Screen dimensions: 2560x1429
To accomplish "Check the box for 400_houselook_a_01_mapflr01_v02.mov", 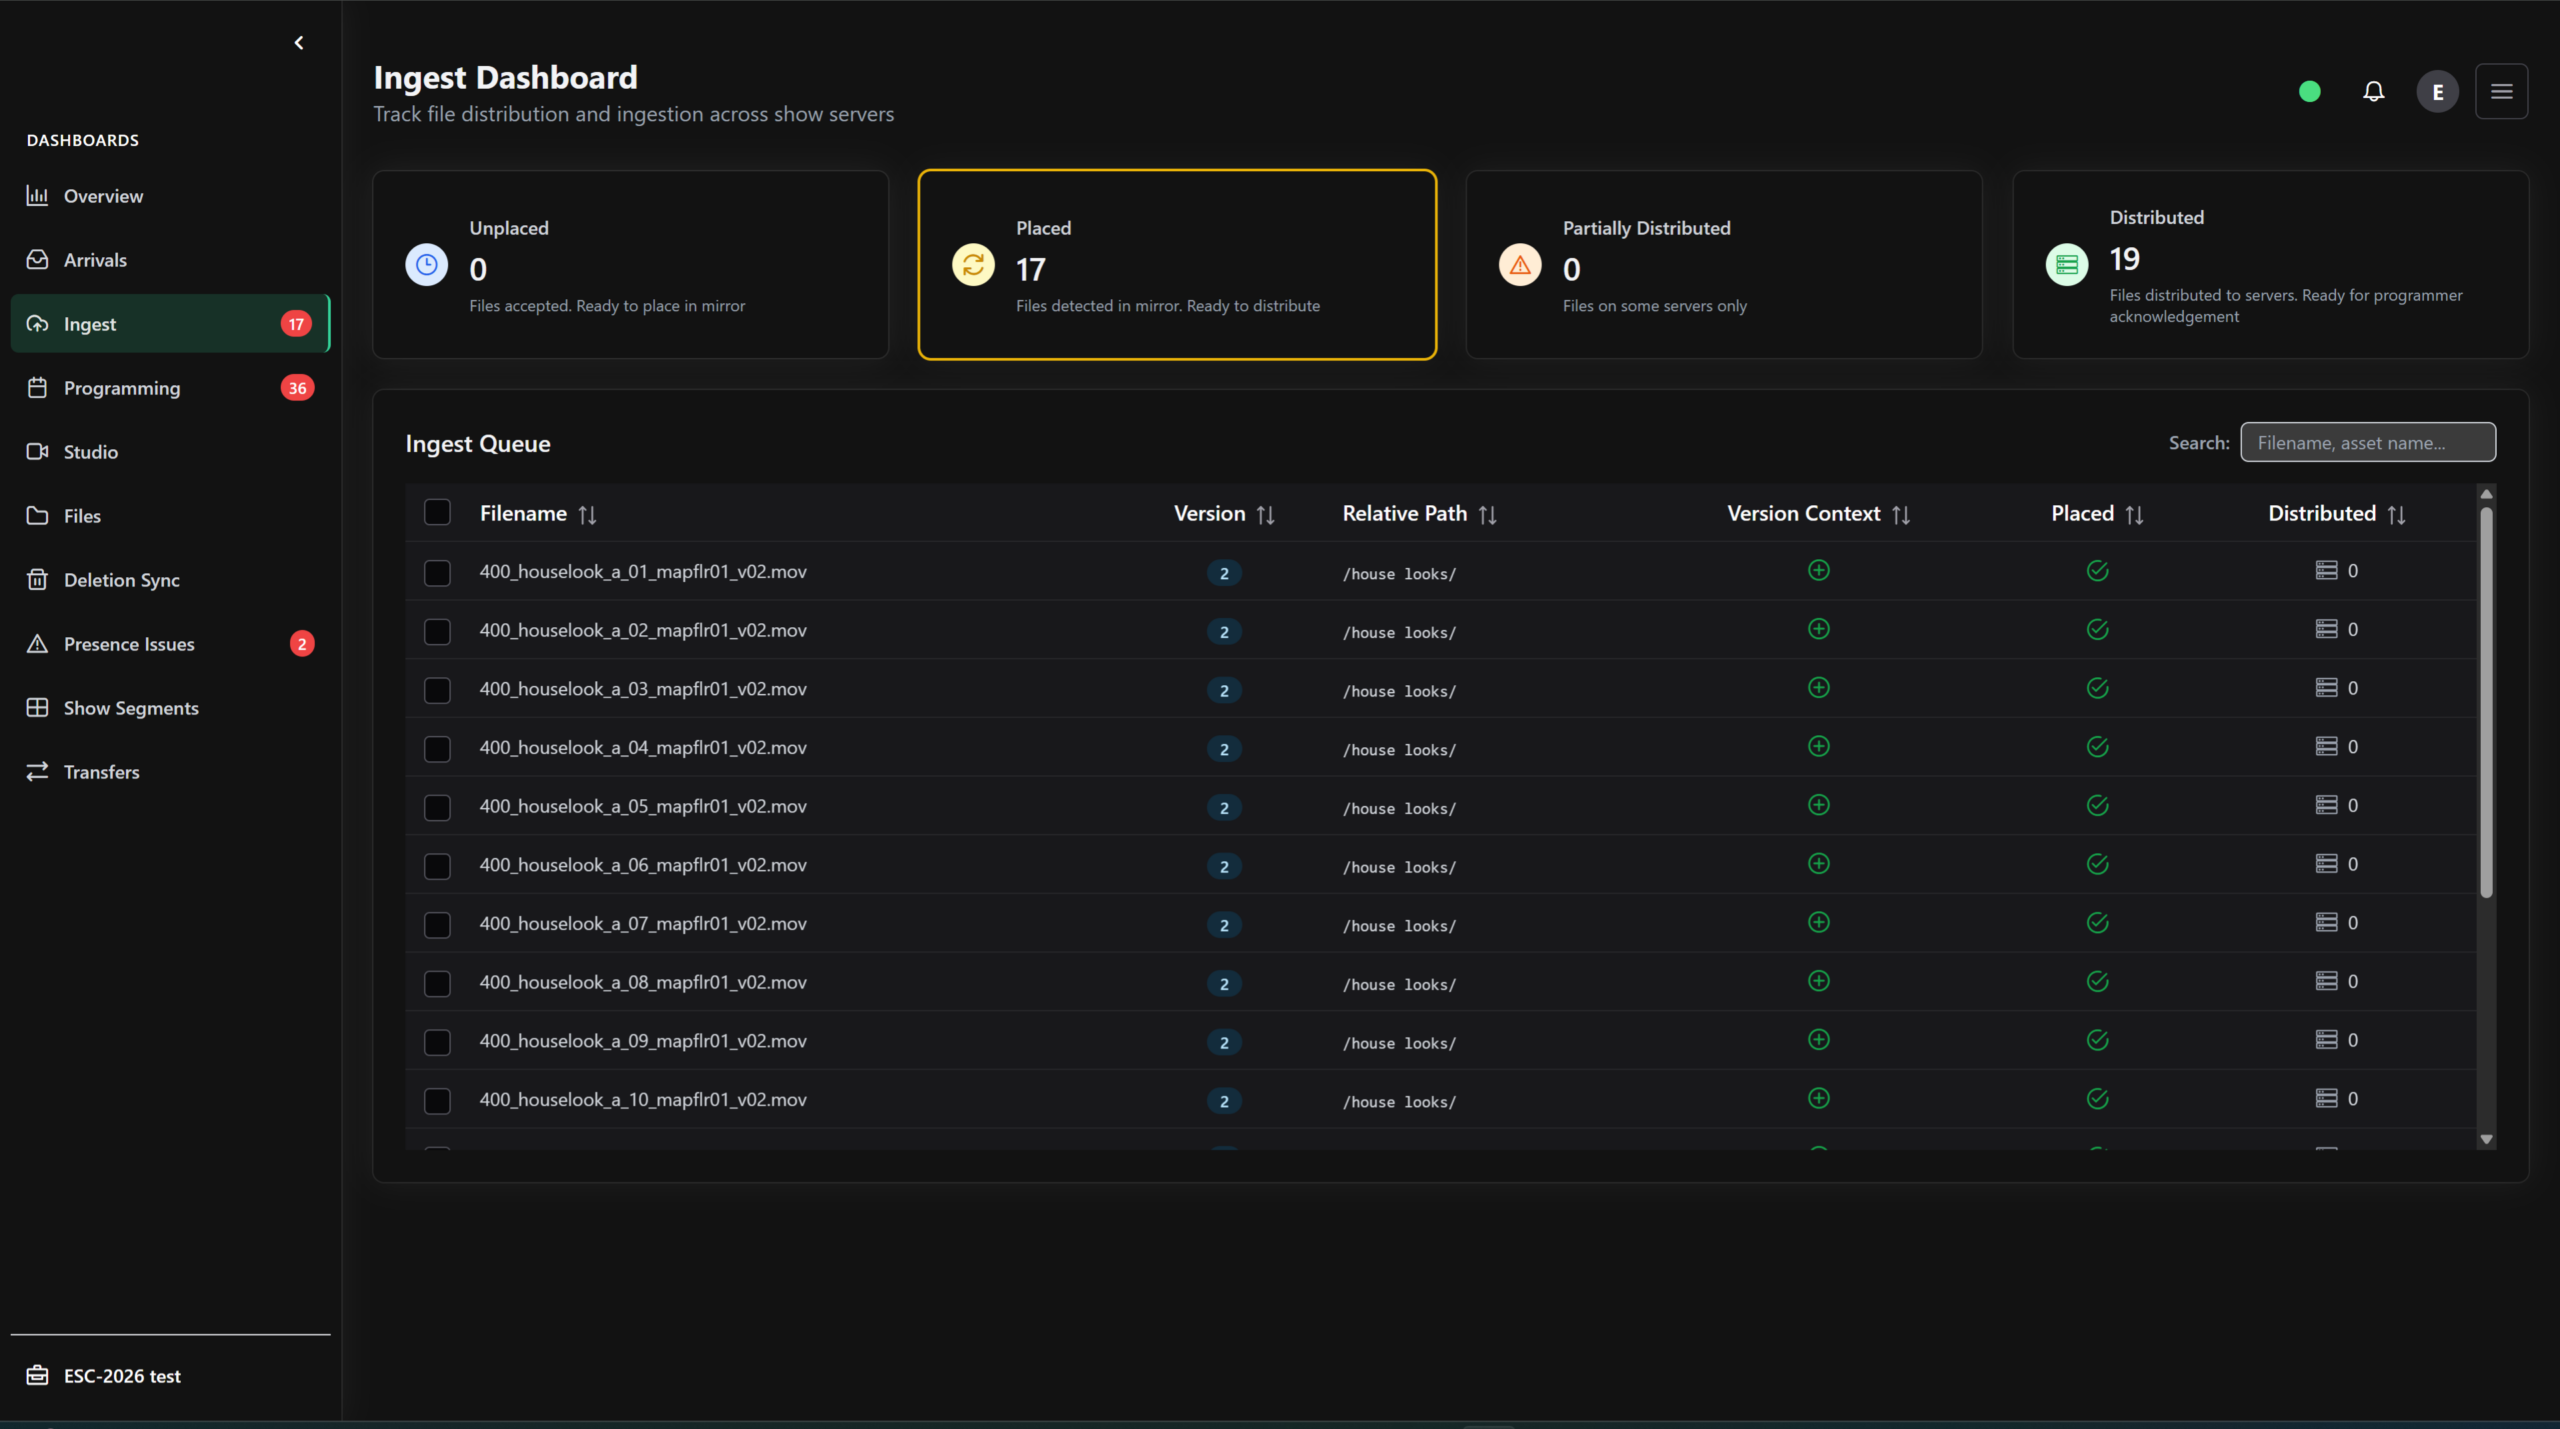I will 437,573.
